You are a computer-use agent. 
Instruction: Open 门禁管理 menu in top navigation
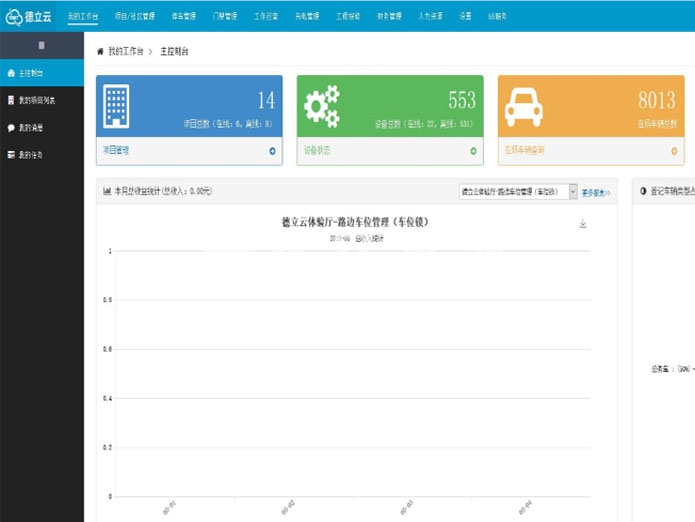(x=225, y=16)
